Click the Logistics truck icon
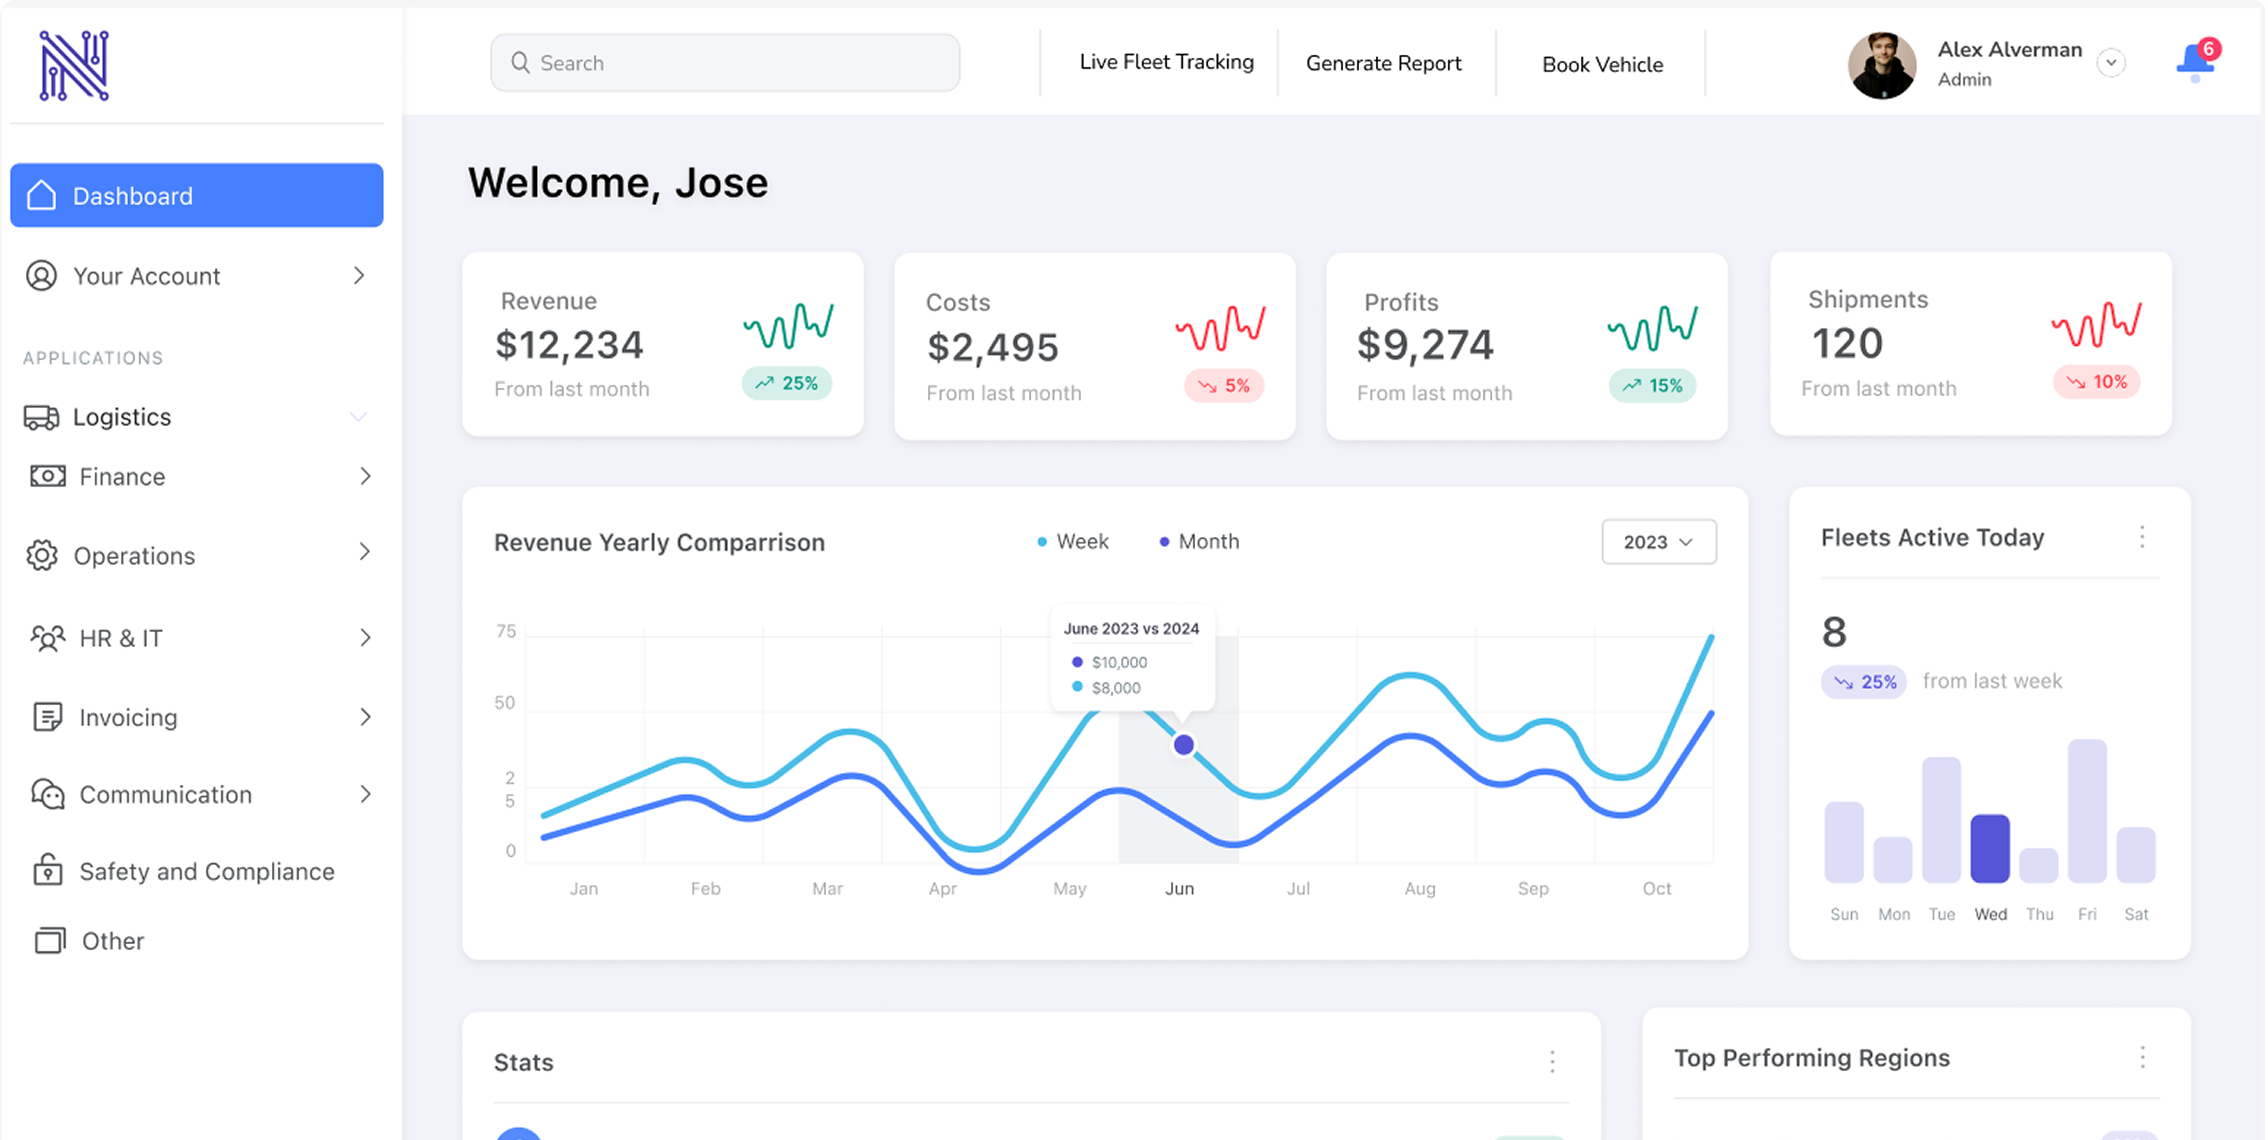Viewport: 2268px width, 1140px height. (x=41, y=417)
